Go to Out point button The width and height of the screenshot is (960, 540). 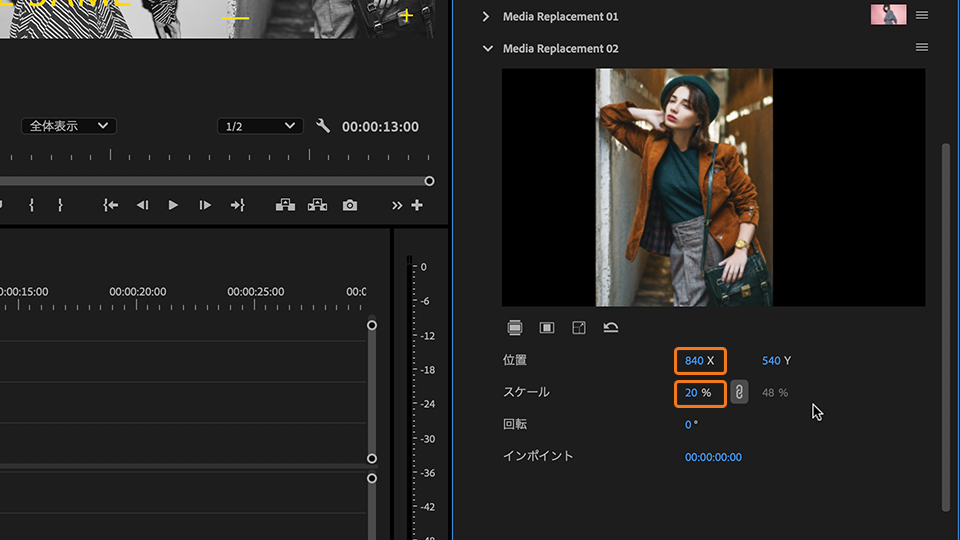pyautogui.click(x=238, y=205)
